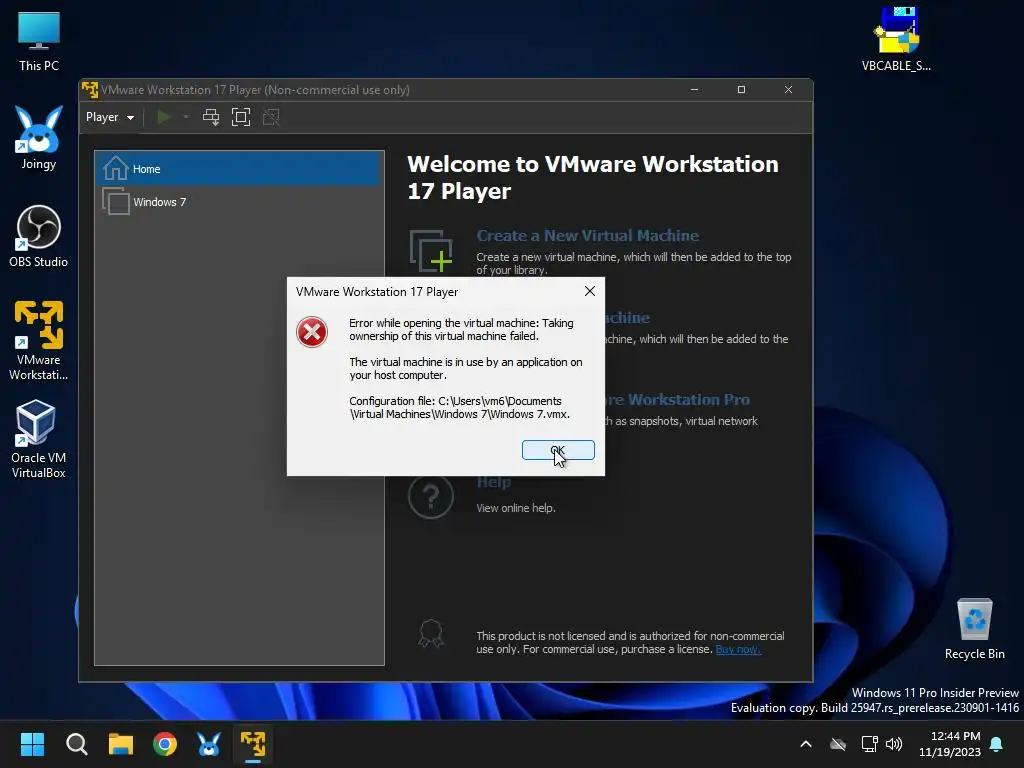This screenshot has height=768, width=1024.
Task: Open the Recycle Bin desktop icon
Action: [x=974, y=629]
